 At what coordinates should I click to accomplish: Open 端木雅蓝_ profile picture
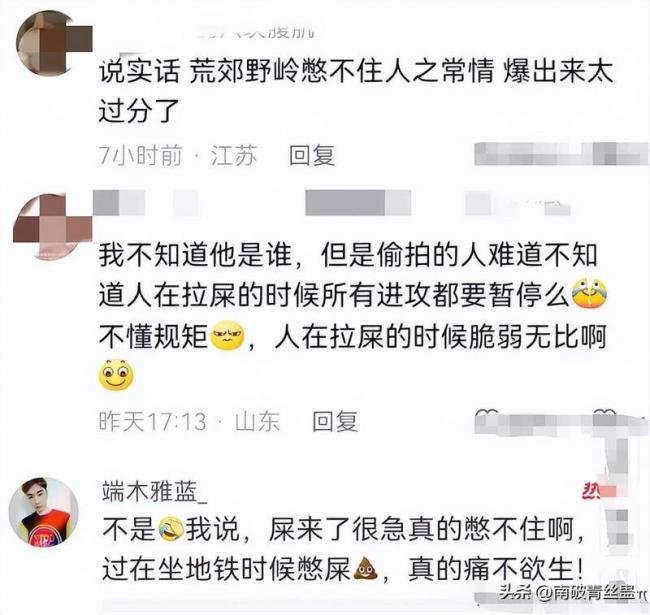click(44, 512)
